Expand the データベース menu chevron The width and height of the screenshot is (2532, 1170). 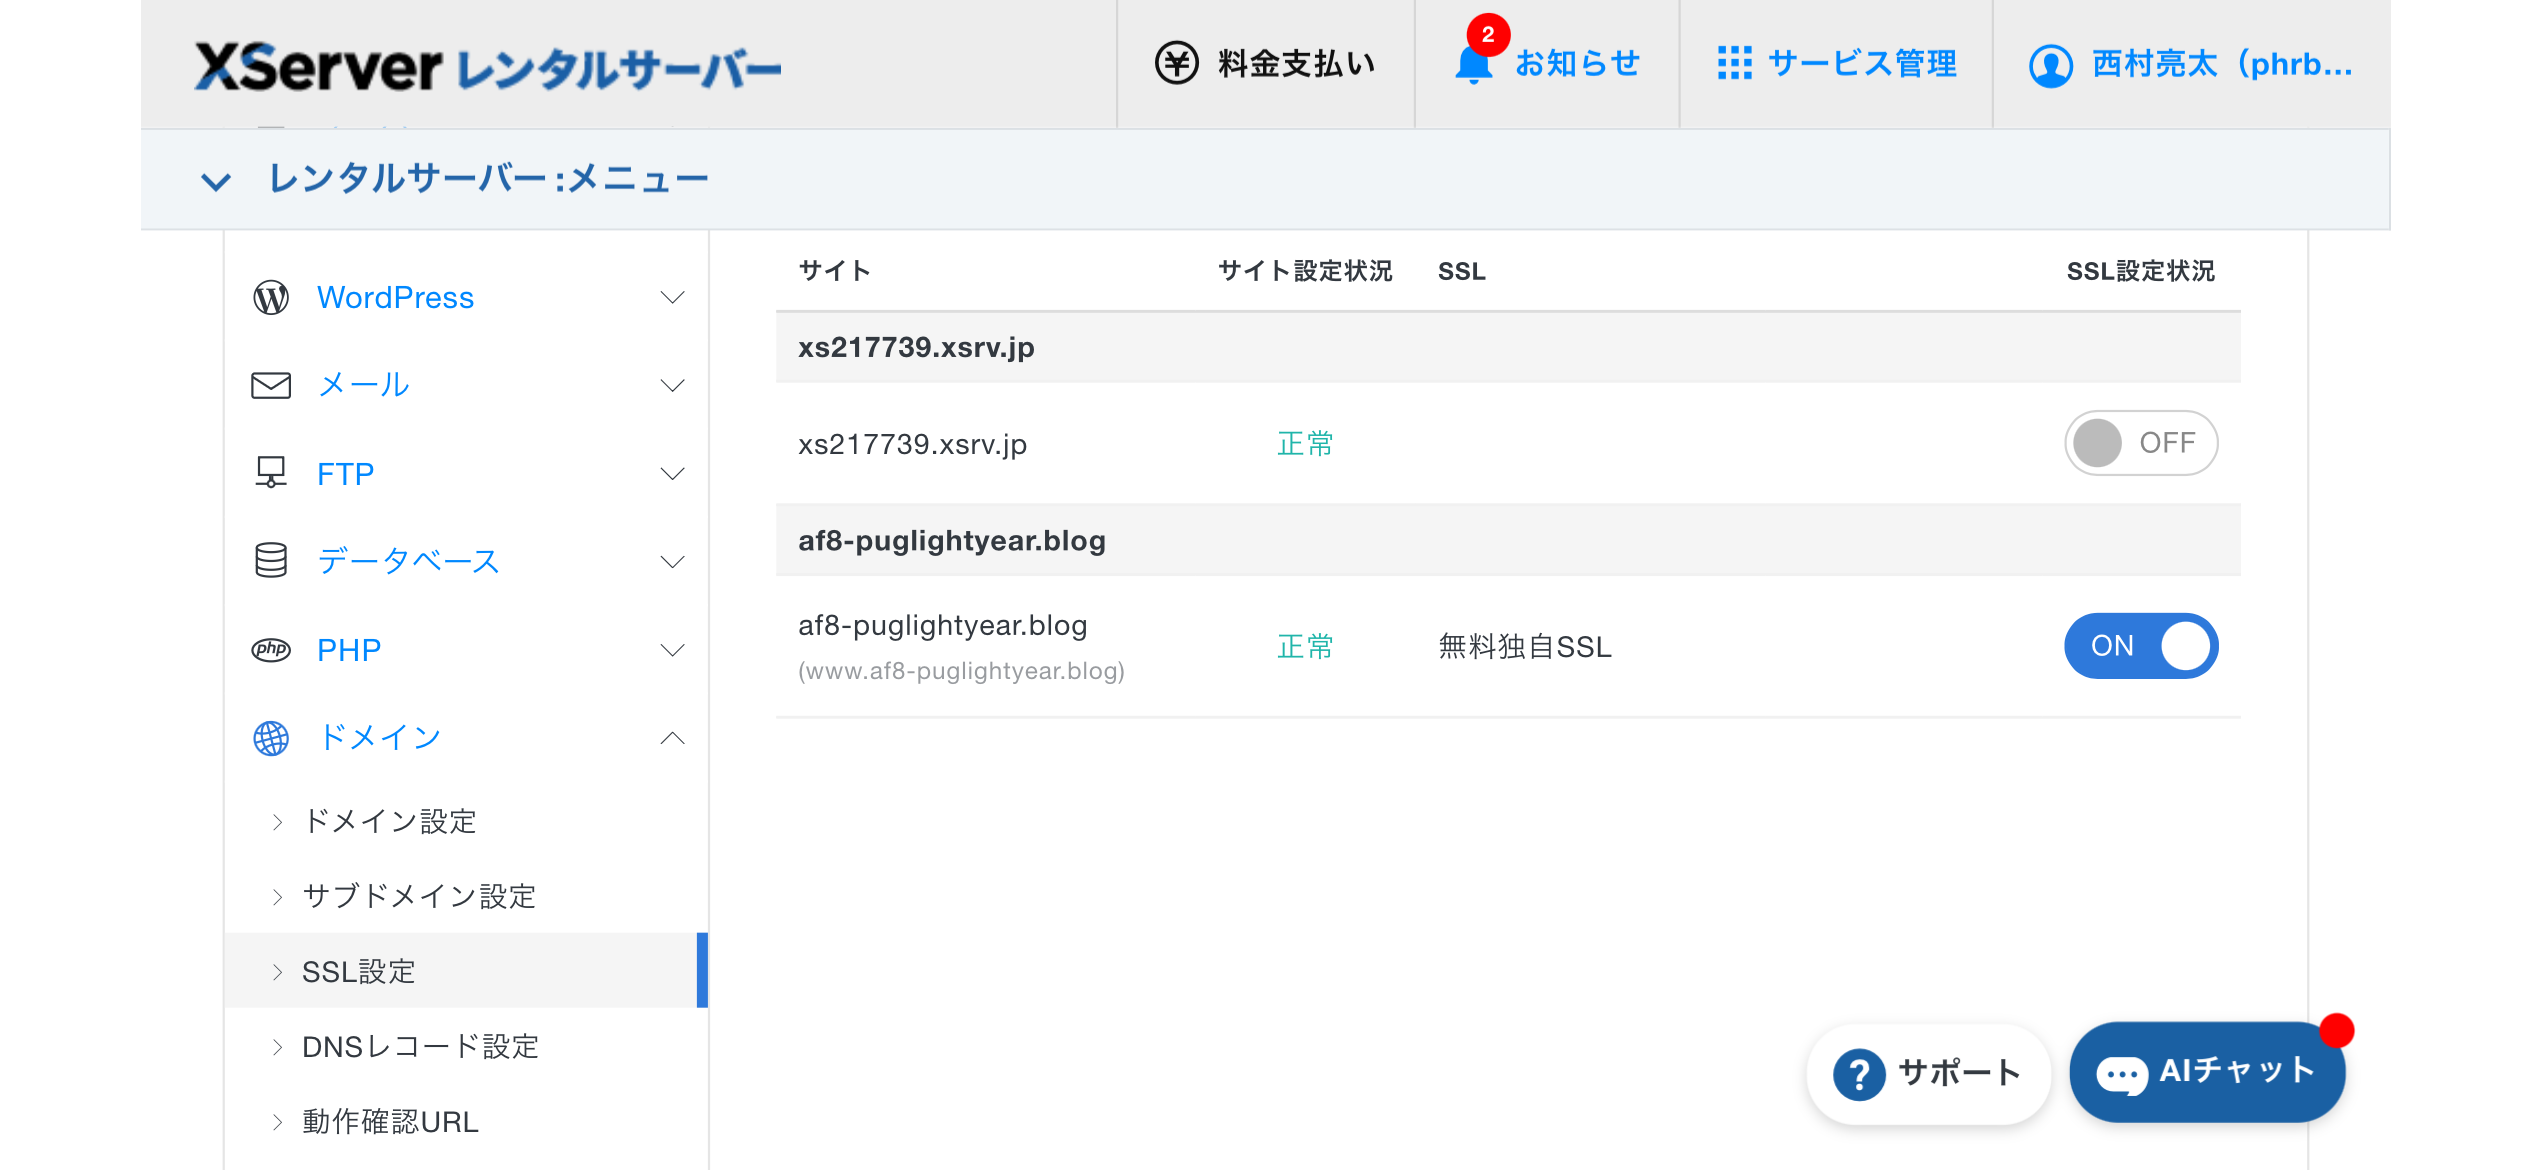tap(673, 561)
